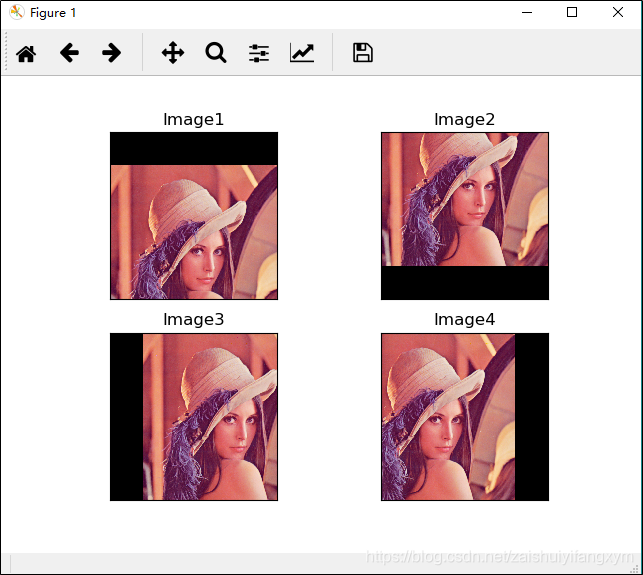
Task: Click the matplotlib Figure 1 window icon
Action: tap(17, 12)
